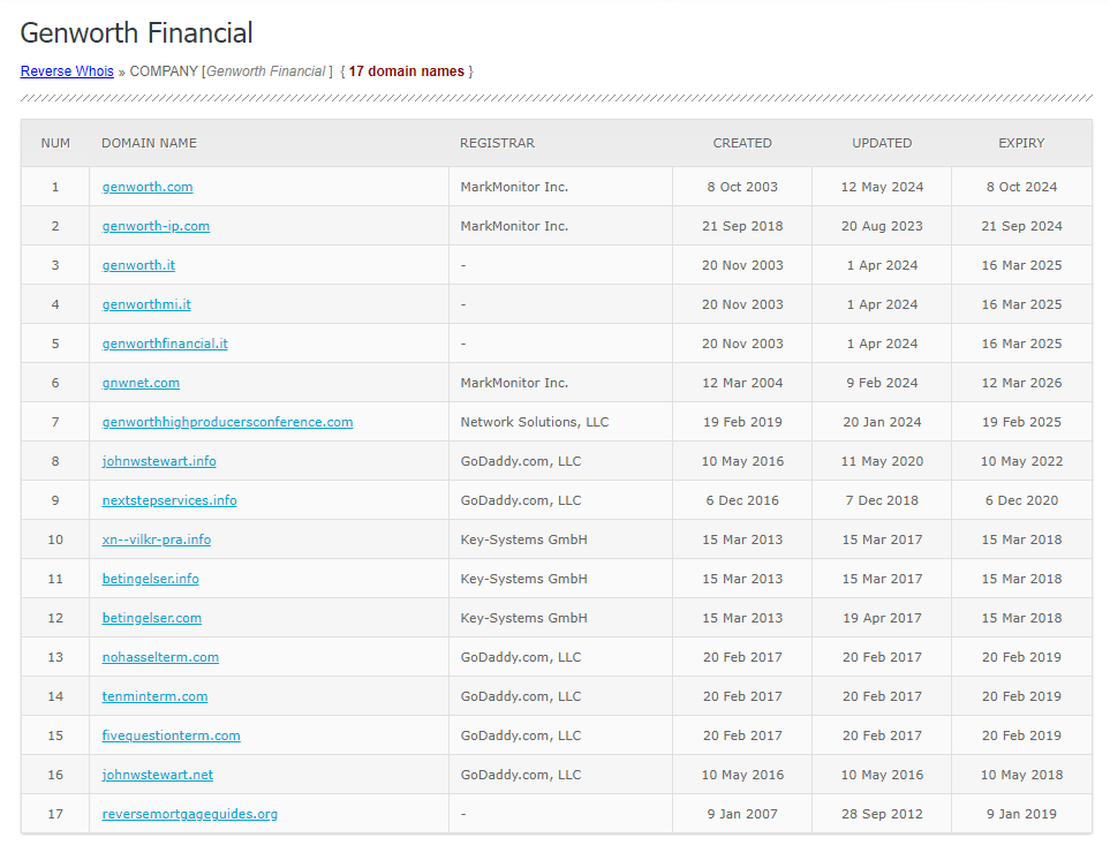Visit the johnwstewart.info domain record
This screenshot has height=845, width=1110.
158,461
